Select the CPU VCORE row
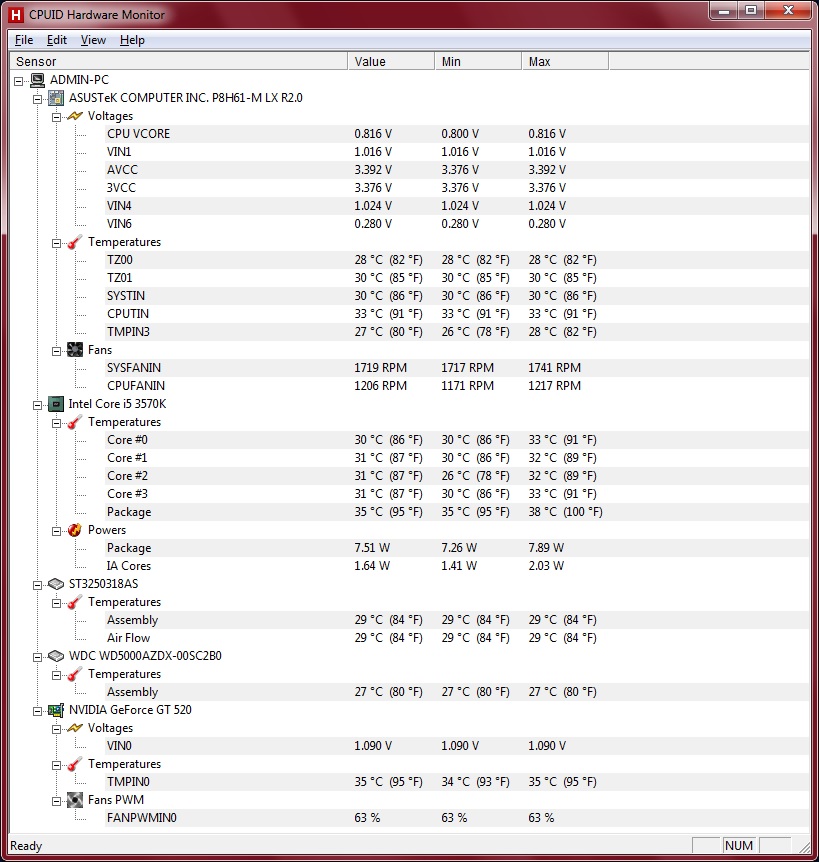The width and height of the screenshot is (819, 862). coord(456,134)
